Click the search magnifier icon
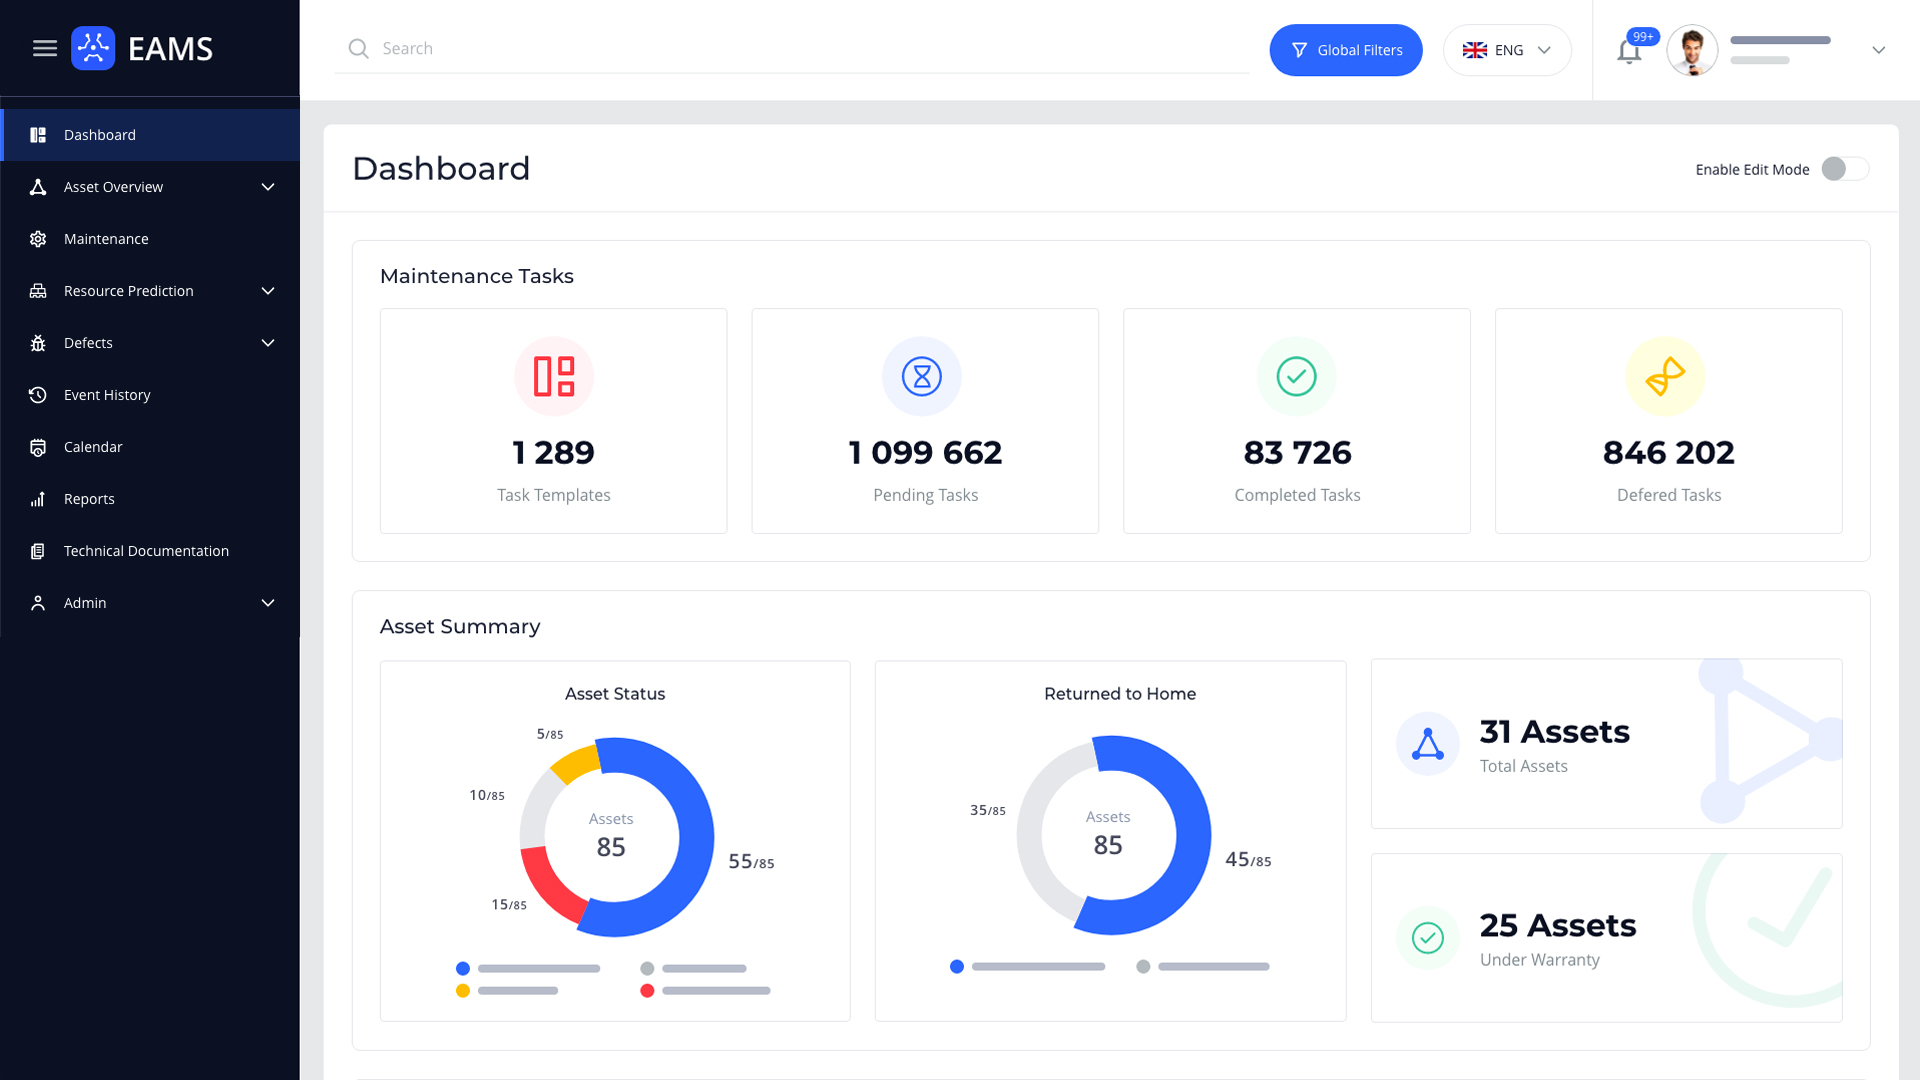Viewport: 1920px width, 1080px height. tap(358, 48)
